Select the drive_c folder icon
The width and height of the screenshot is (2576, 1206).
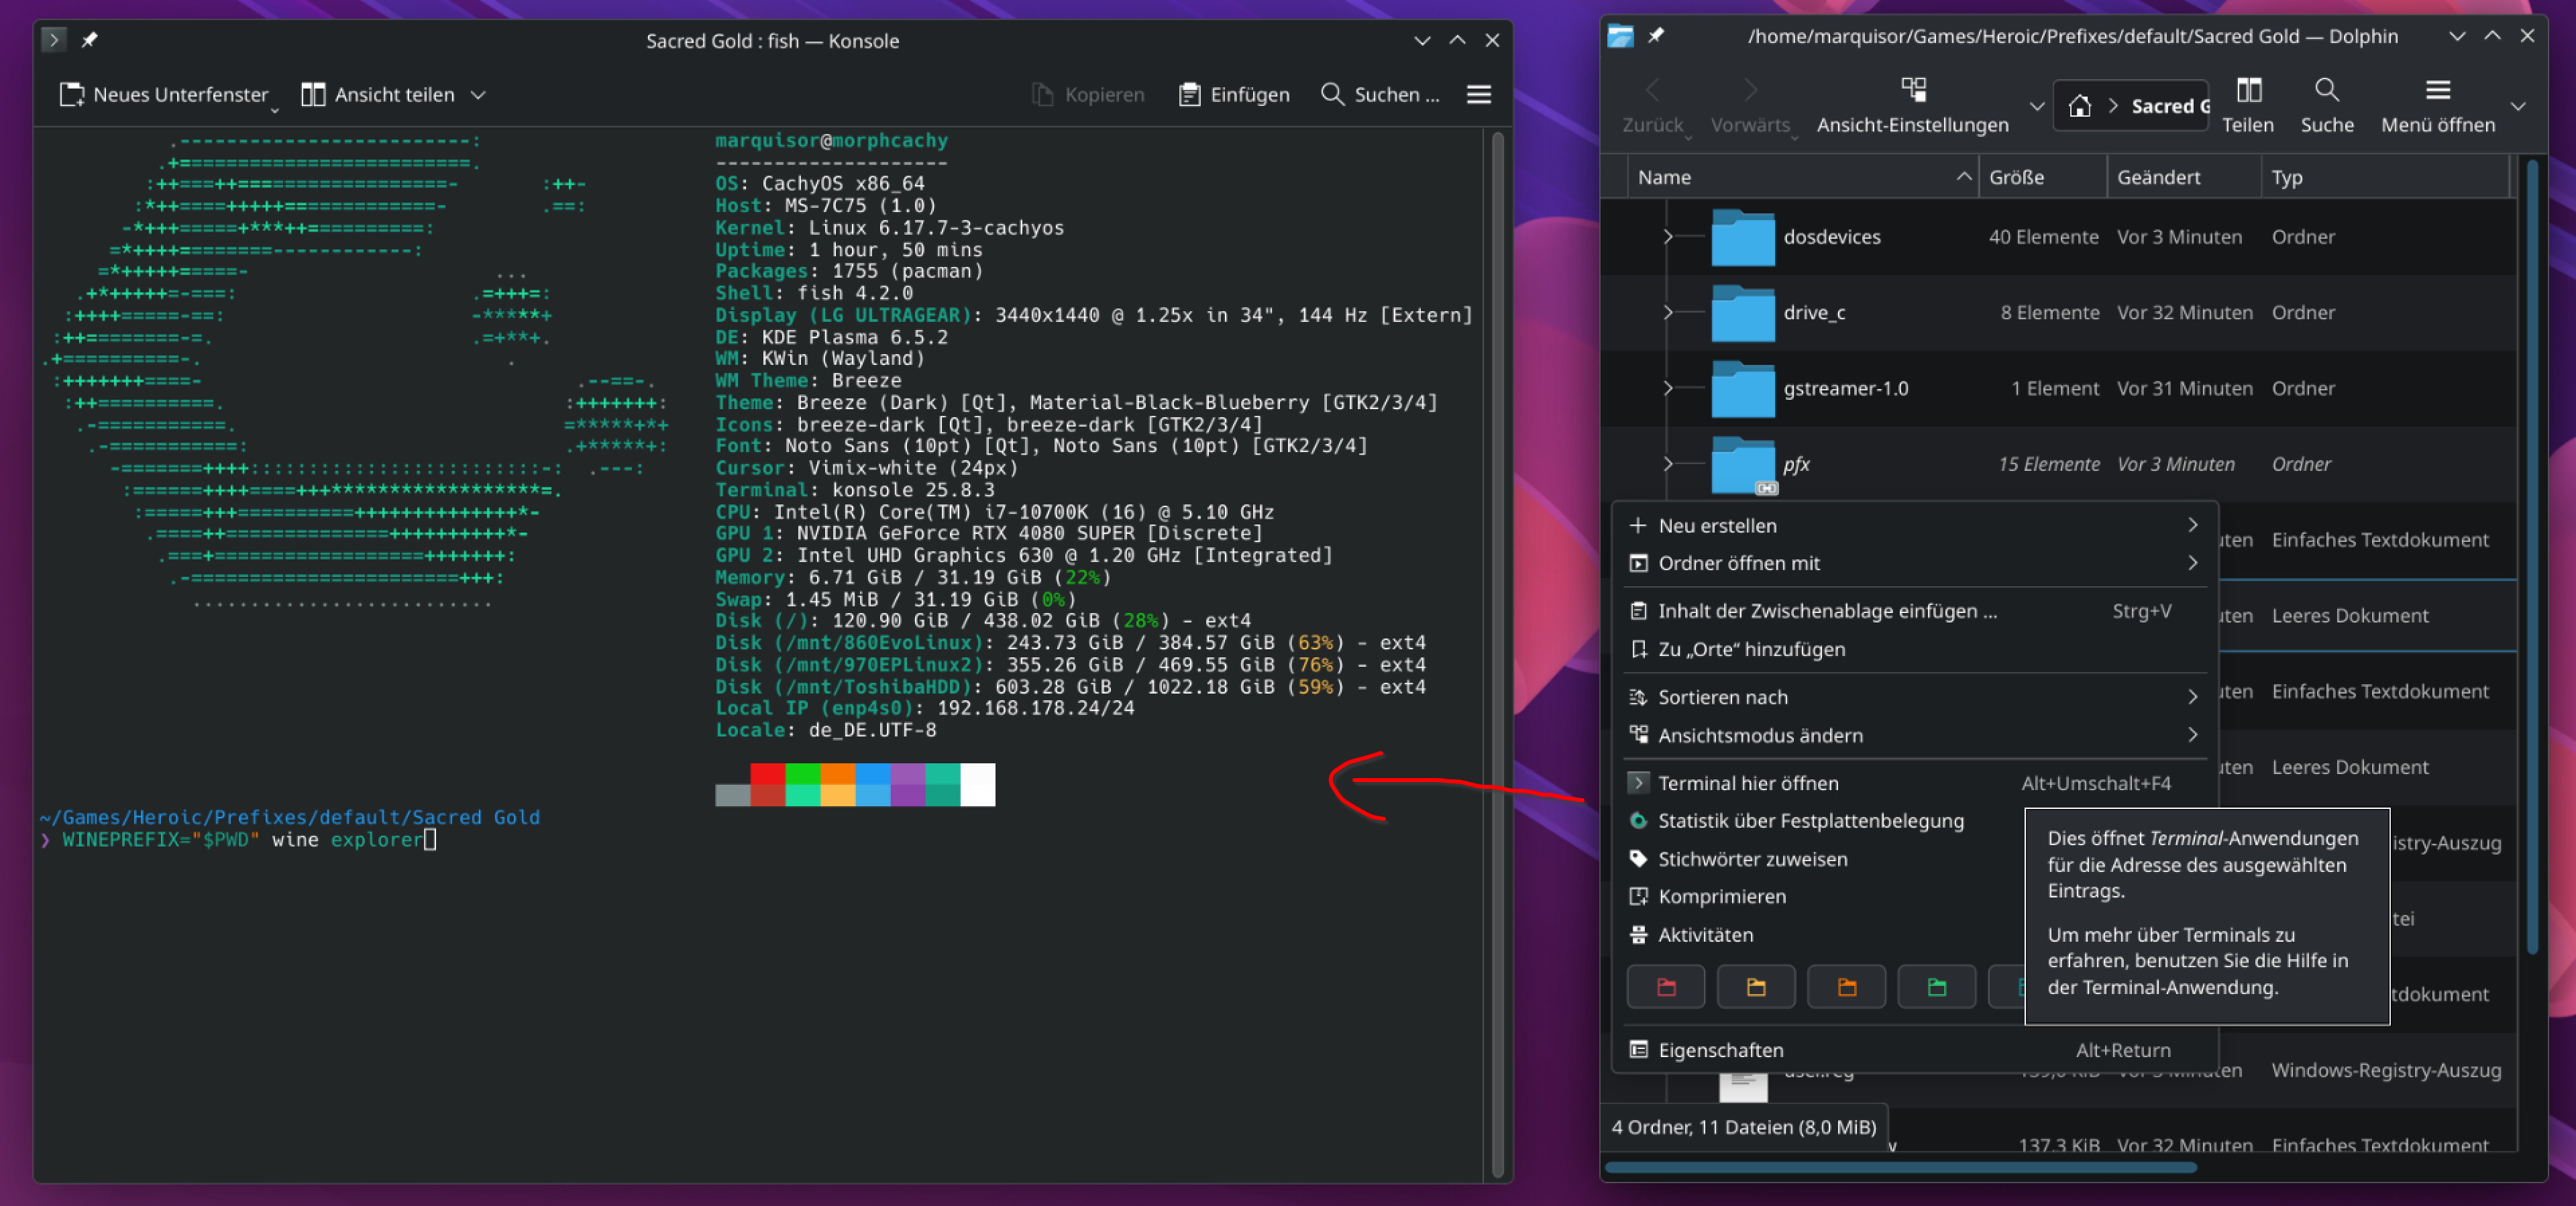1743,313
